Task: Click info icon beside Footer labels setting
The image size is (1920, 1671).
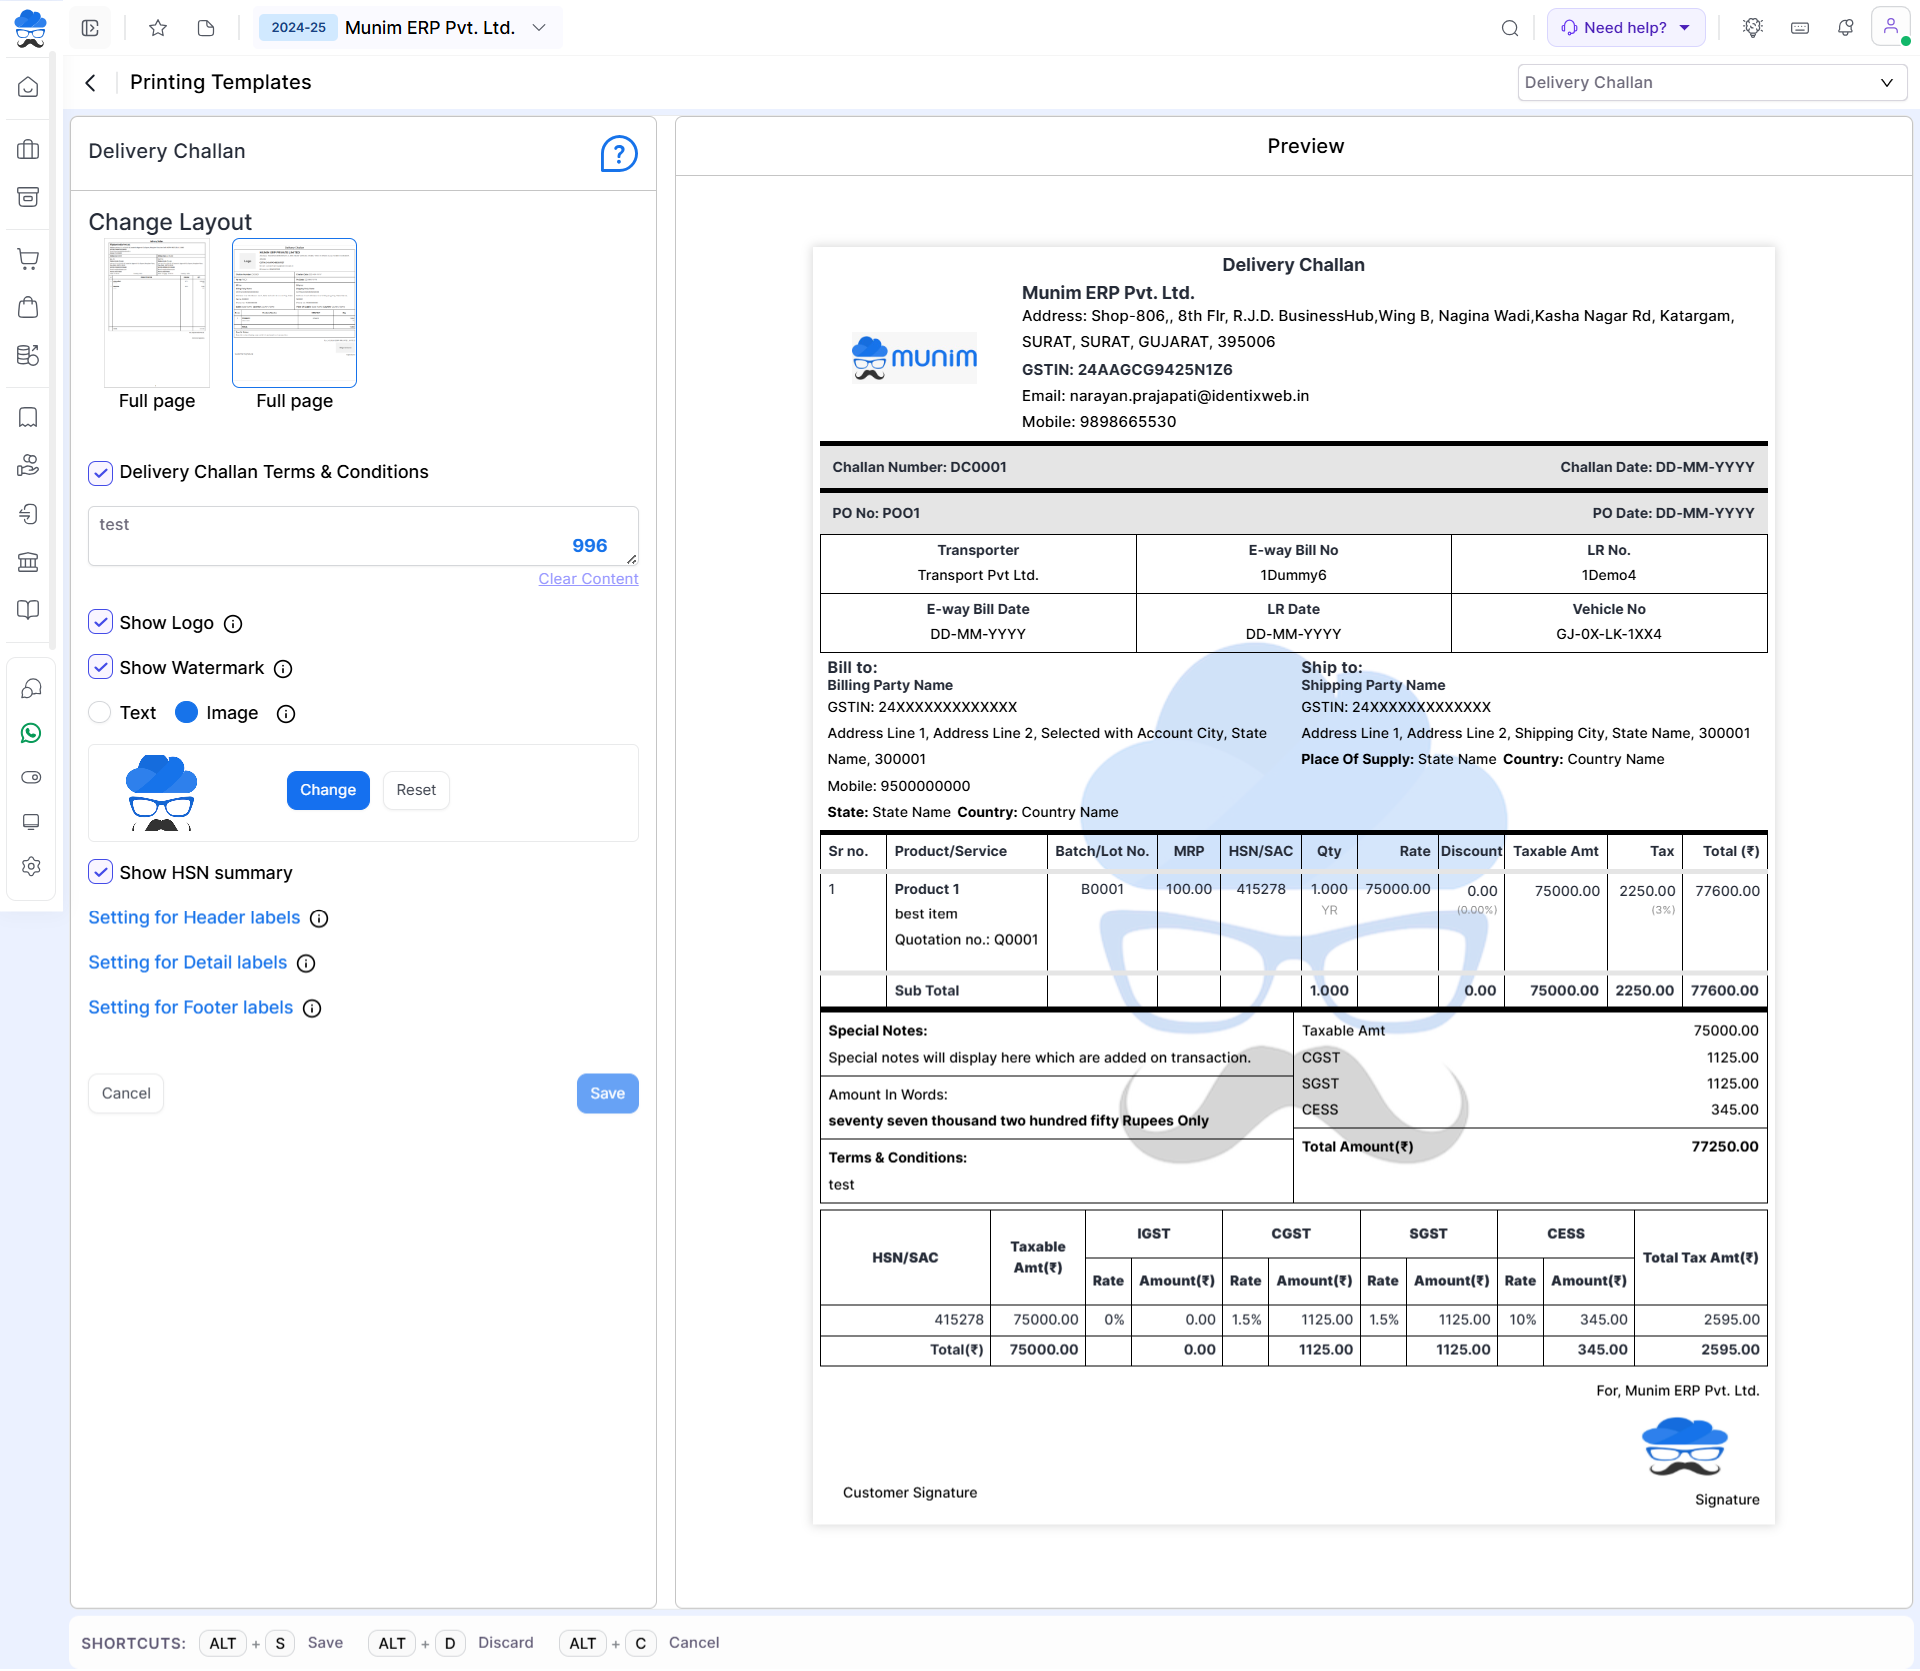Action: (312, 1009)
